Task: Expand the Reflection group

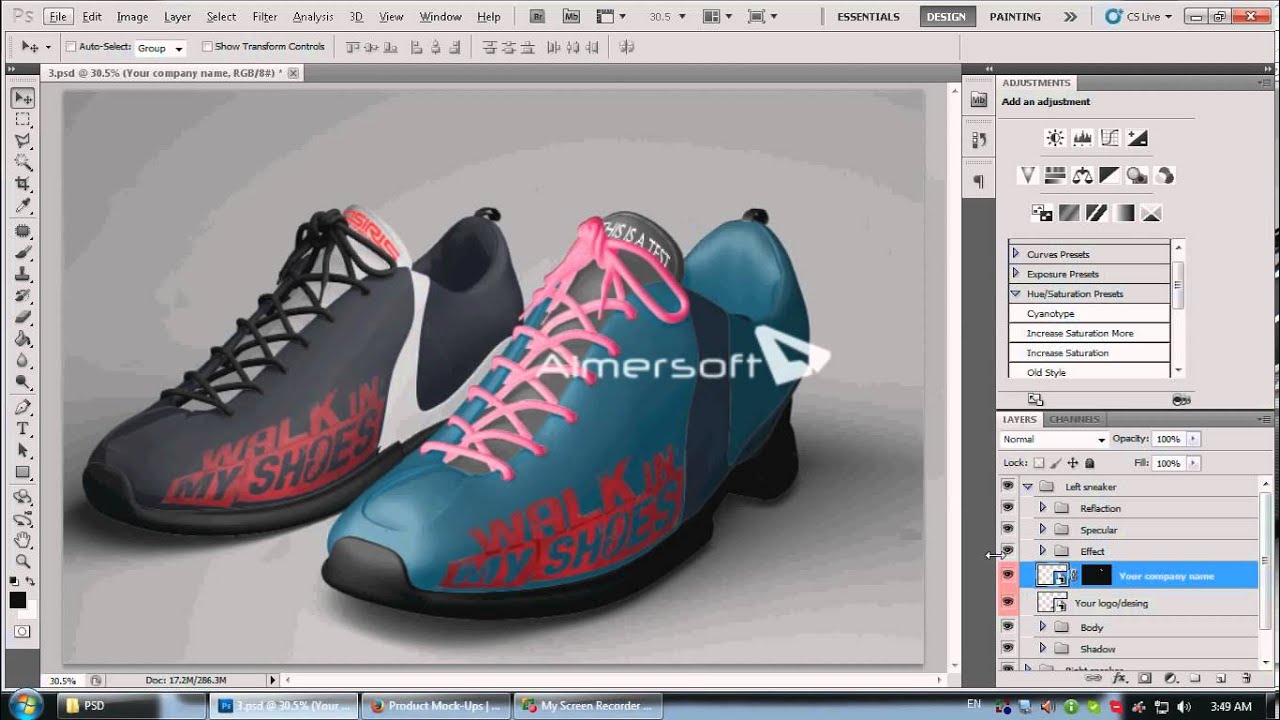Action: [x=1042, y=508]
